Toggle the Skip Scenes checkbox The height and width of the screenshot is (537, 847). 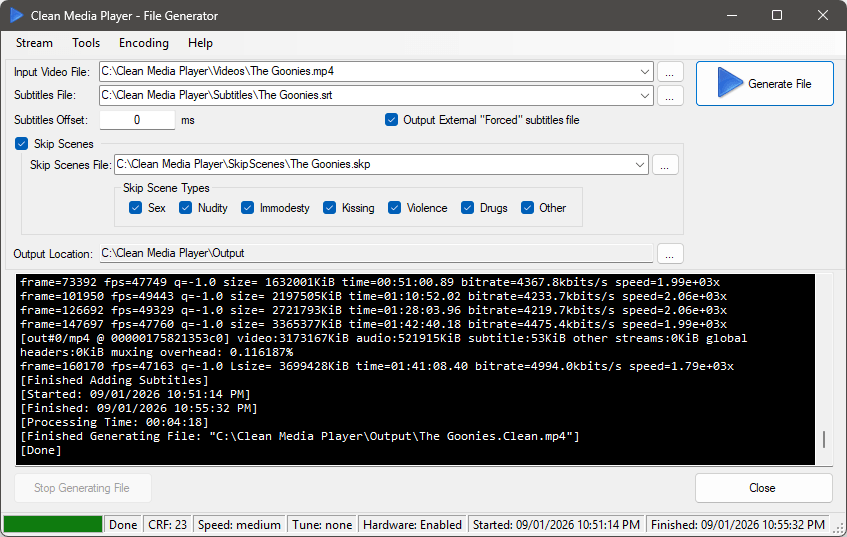(22, 144)
